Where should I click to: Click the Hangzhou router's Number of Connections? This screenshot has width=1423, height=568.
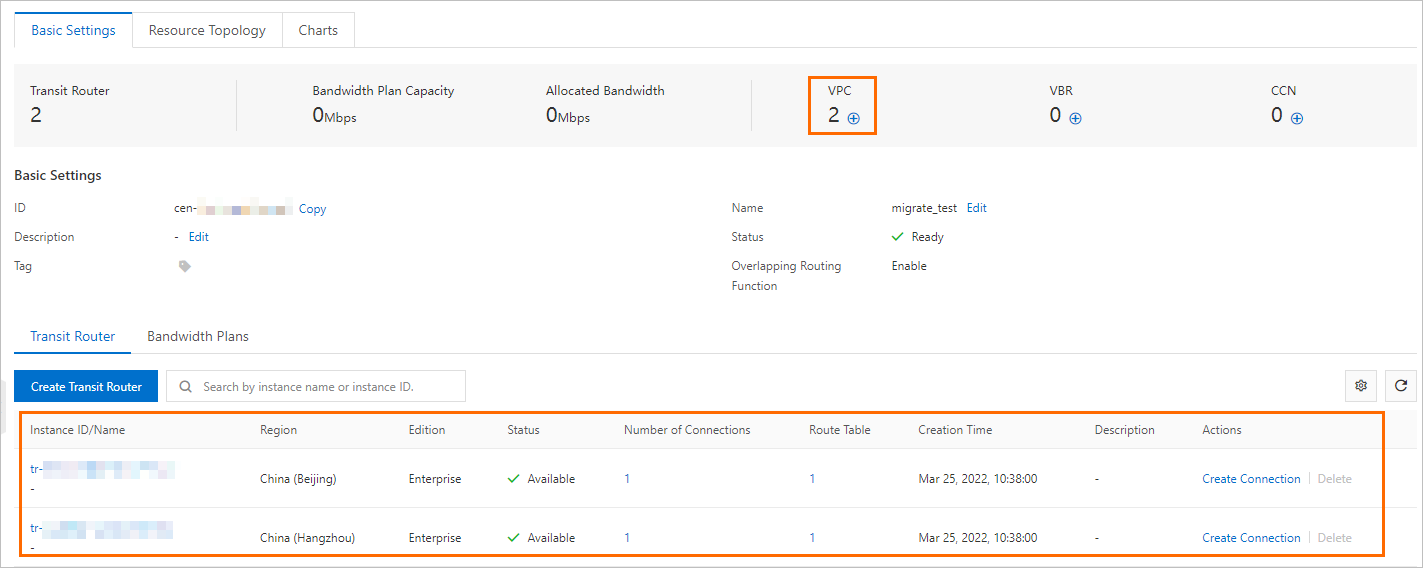pos(627,538)
